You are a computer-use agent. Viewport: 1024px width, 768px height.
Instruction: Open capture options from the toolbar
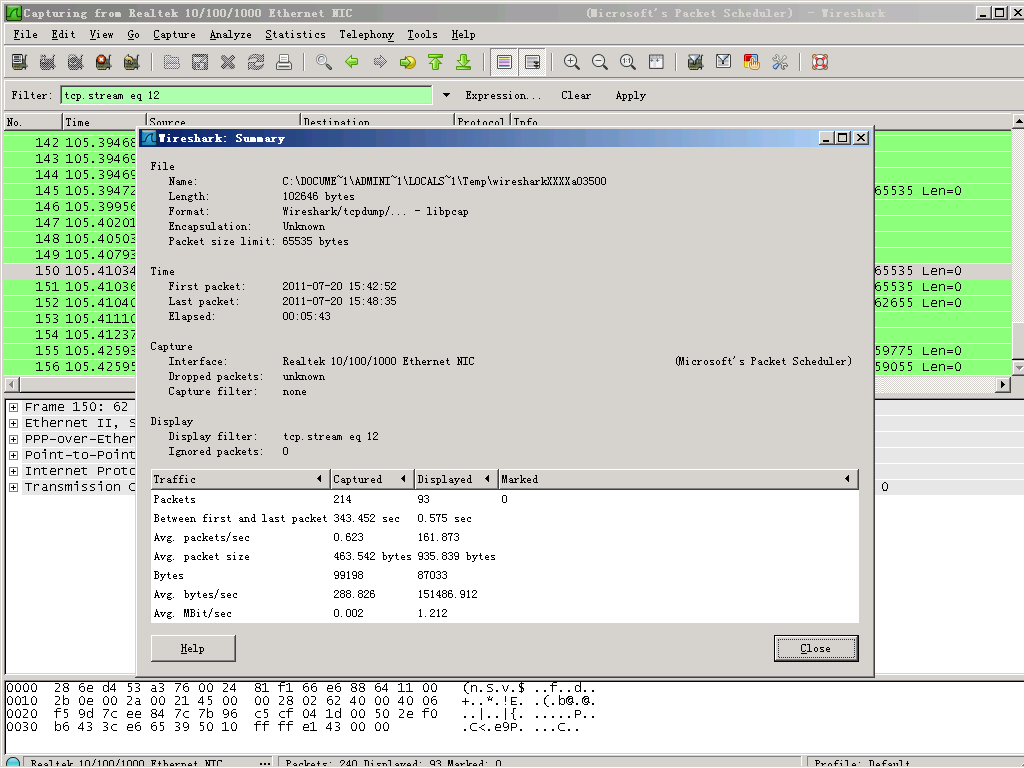(48, 62)
